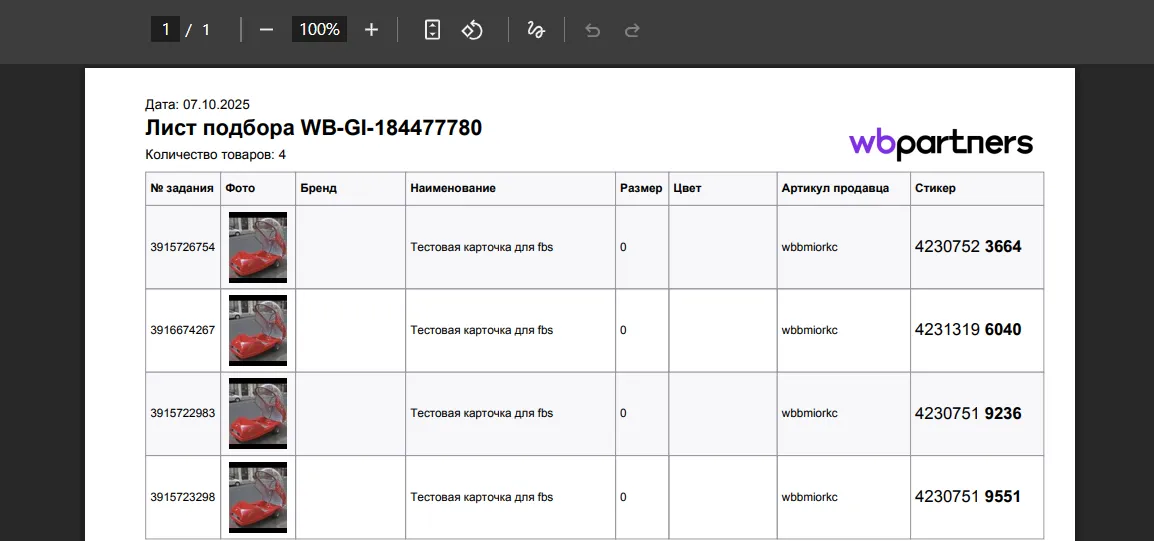Viewport: 1154px width, 541px height.
Task: Click the zoom in plus button
Action: click(x=371, y=30)
